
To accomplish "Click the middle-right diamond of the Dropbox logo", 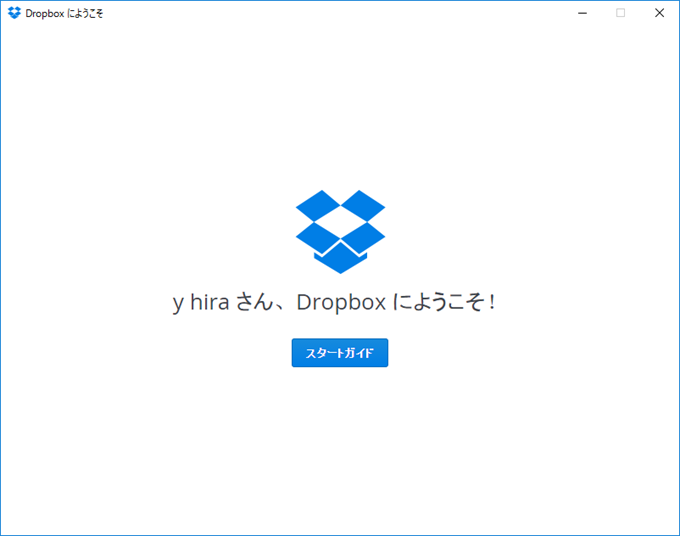I will 363,236.
